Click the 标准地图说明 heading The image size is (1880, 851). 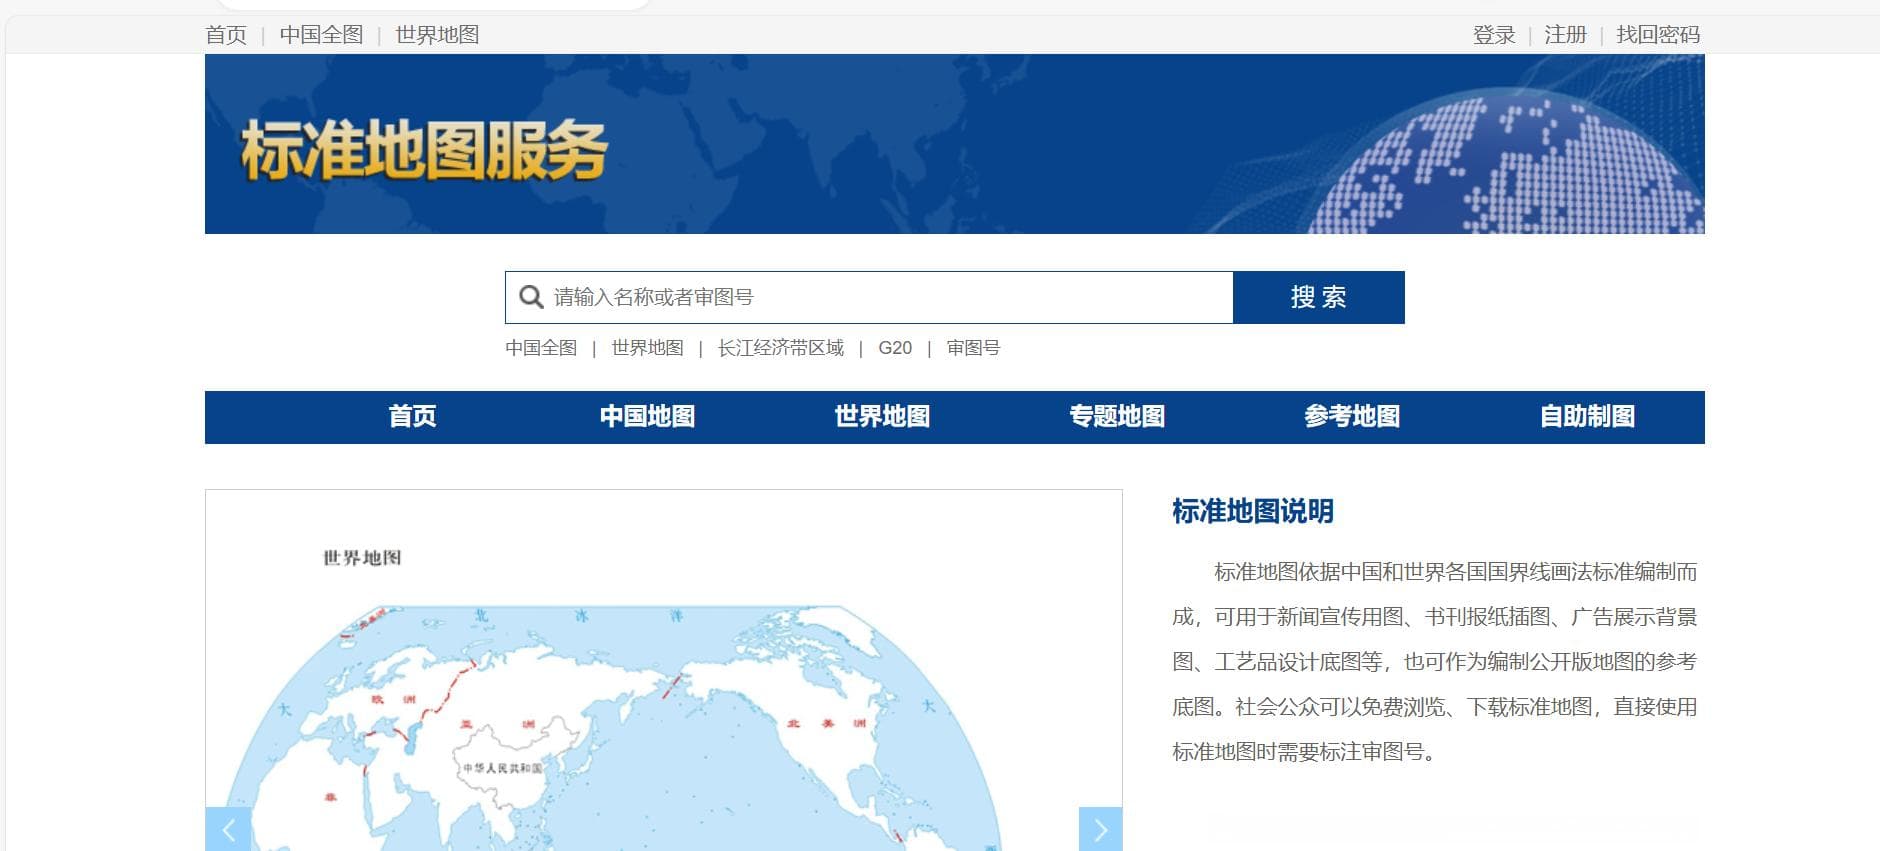click(x=1253, y=512)
